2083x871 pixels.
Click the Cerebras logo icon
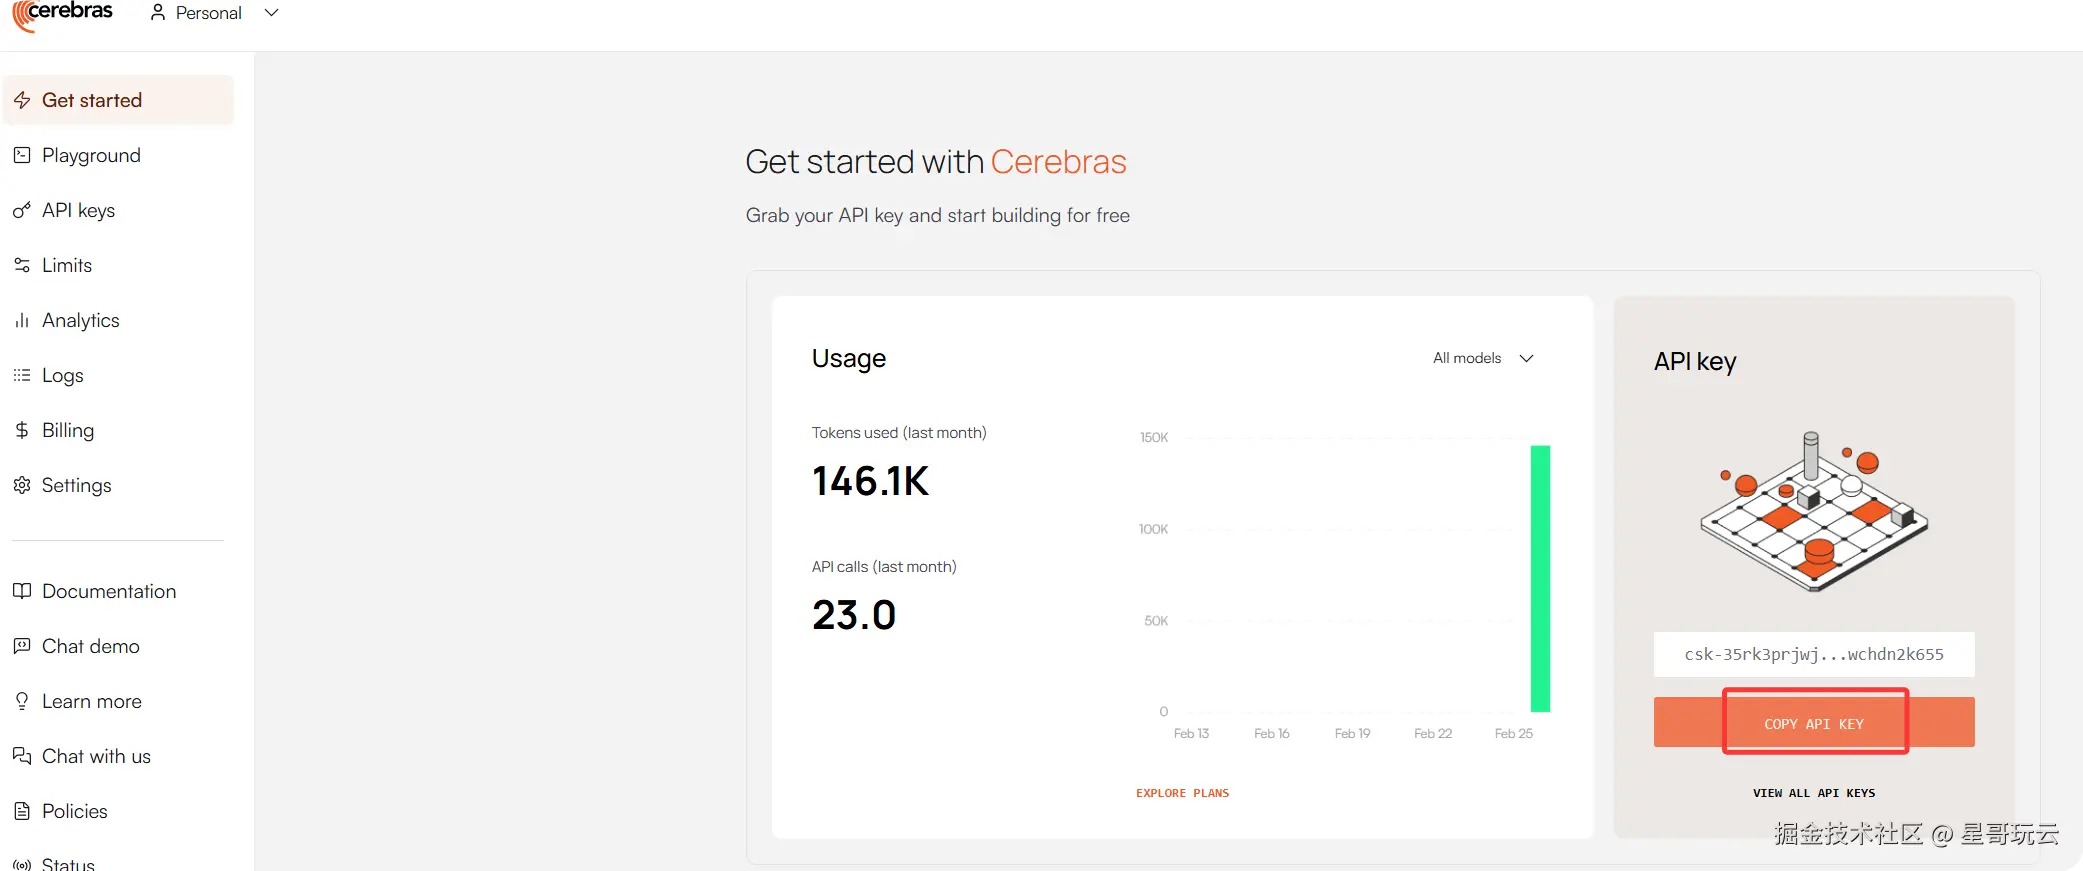[x=22, y=14]
